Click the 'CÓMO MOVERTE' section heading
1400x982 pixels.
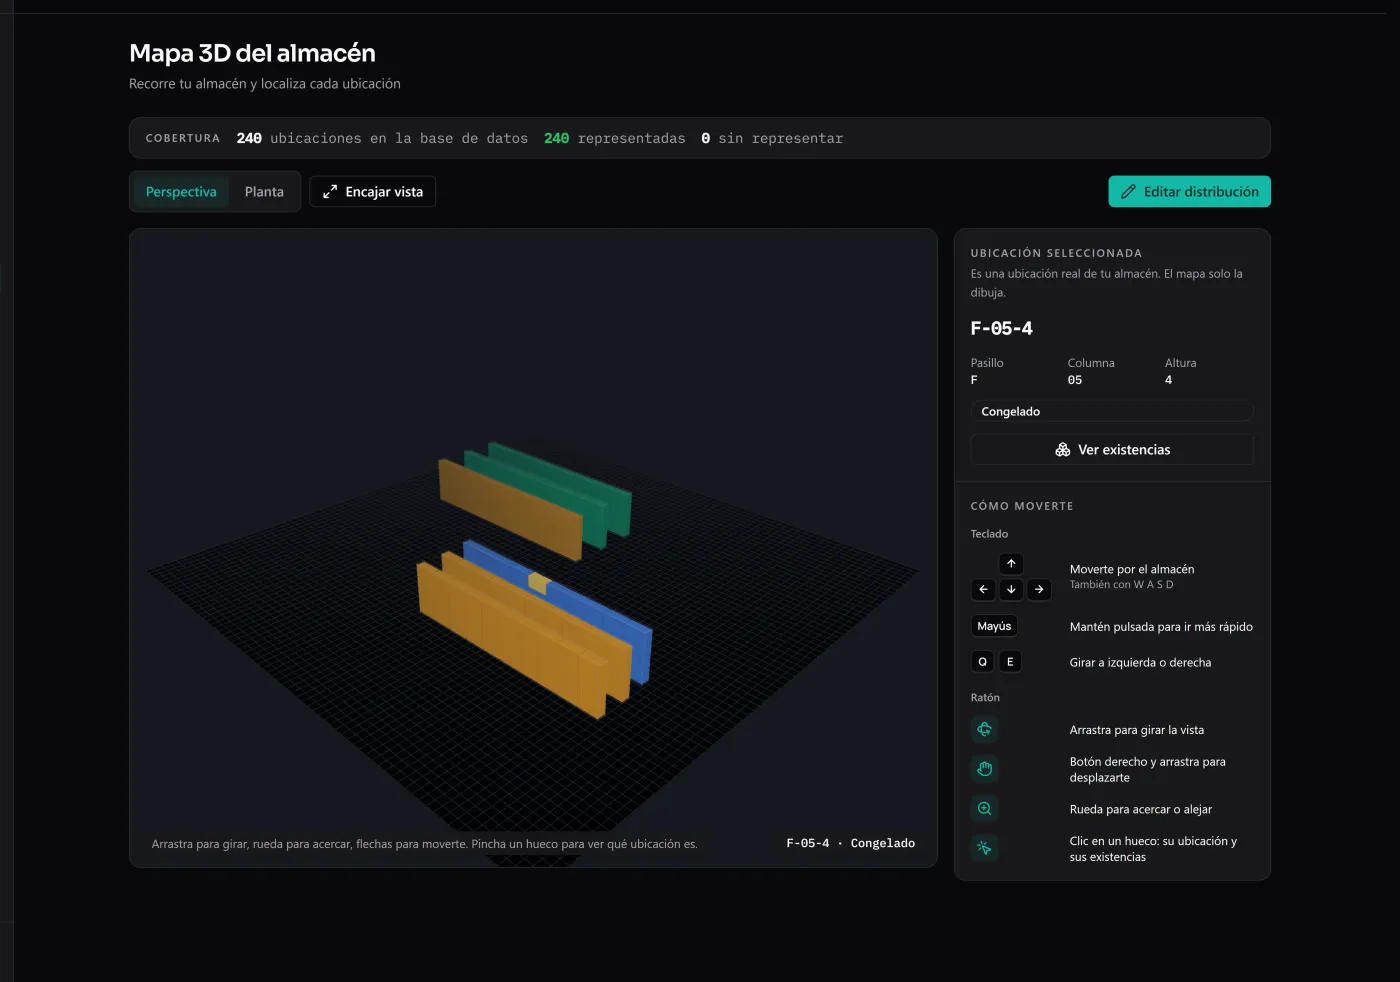pos(1022,506)
